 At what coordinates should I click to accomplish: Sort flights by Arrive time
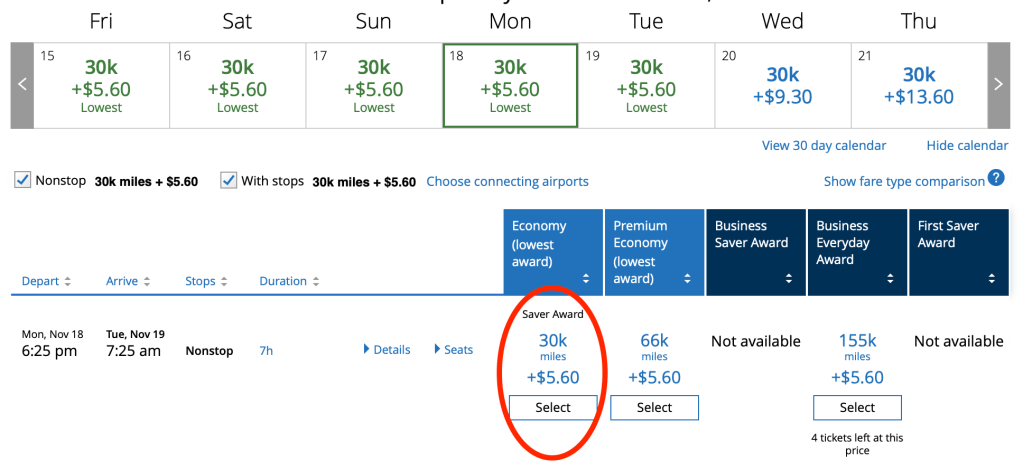(128, 282)
